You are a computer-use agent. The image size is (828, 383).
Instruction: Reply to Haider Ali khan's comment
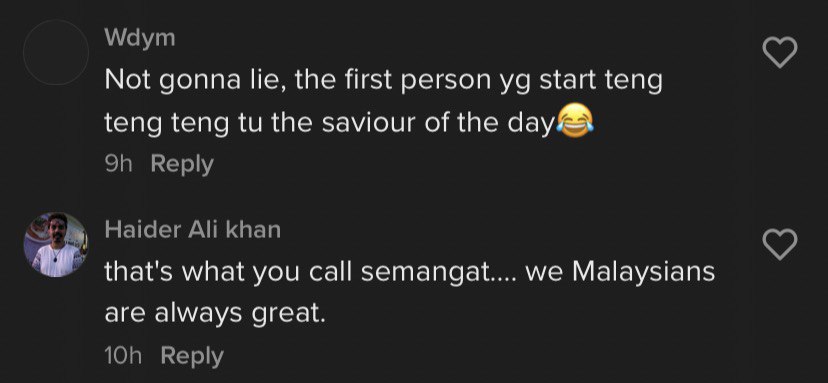(192, 356)
